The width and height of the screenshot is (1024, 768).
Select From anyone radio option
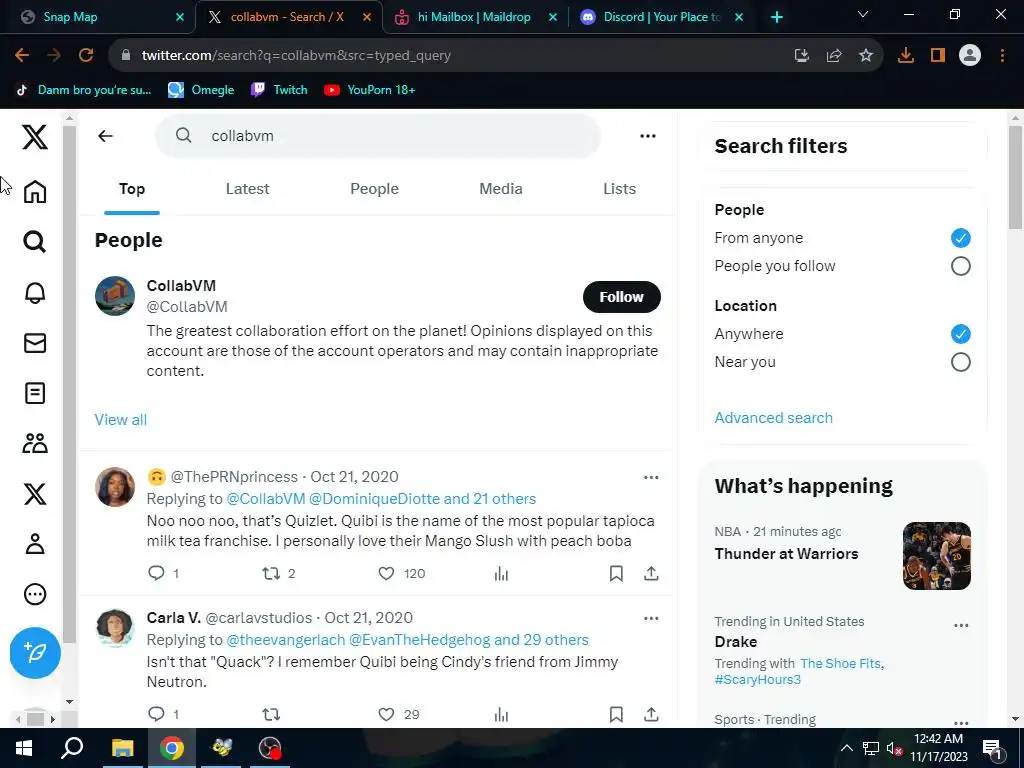tap(960, 238)
